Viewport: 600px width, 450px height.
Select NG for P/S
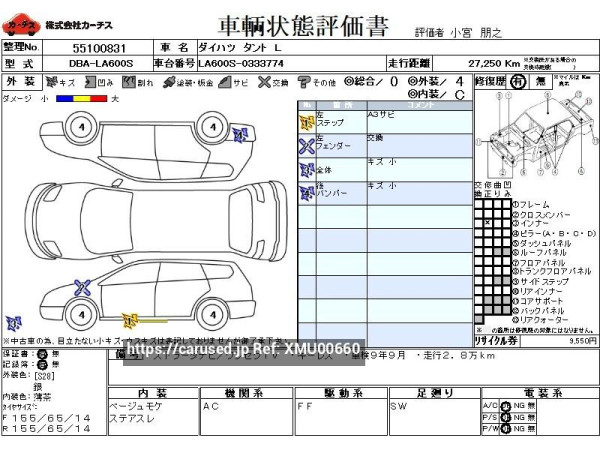click(519, 417)
